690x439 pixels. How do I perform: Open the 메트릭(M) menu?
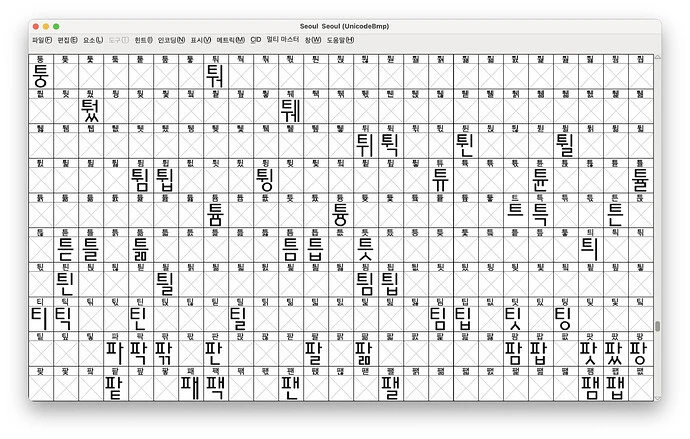(x=230, y=40)
